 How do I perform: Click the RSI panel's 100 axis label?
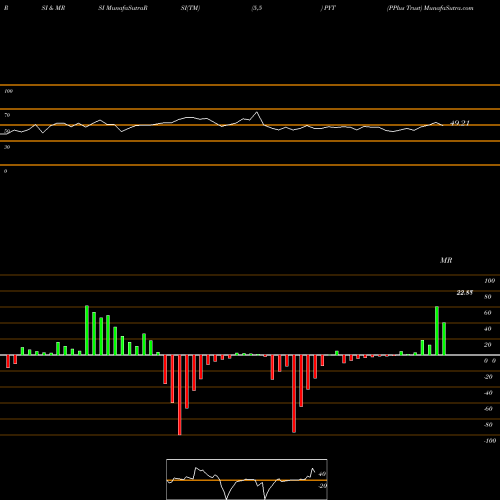point(8,91)
